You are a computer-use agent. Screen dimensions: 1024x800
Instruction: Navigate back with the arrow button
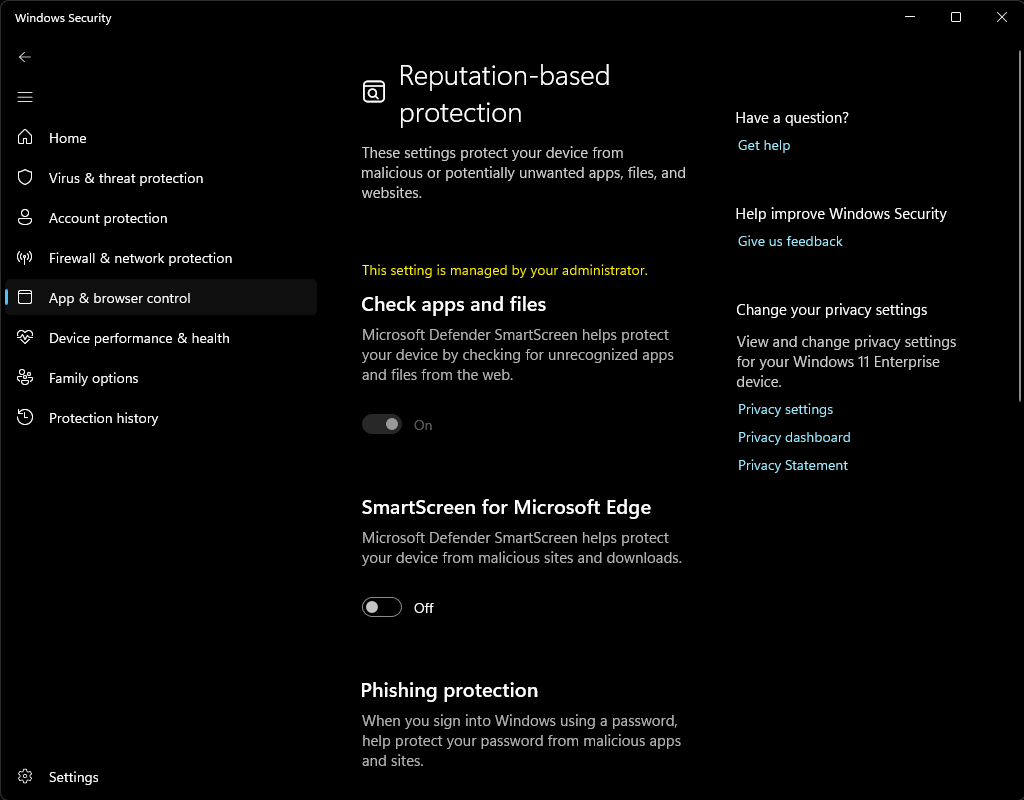[x=25, y=57]
